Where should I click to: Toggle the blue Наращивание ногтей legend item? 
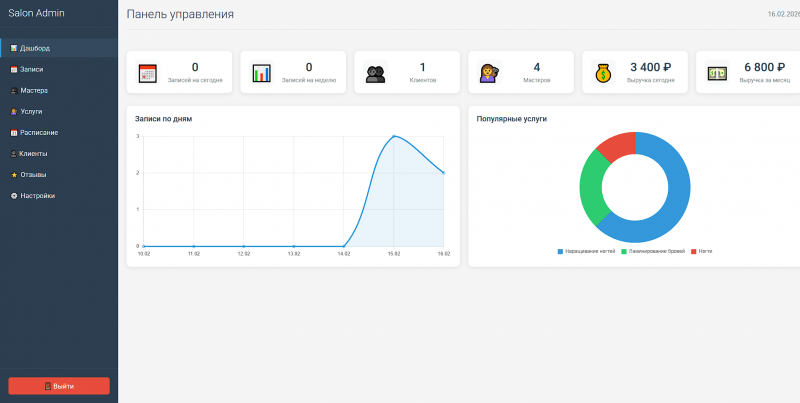[586, 251]
